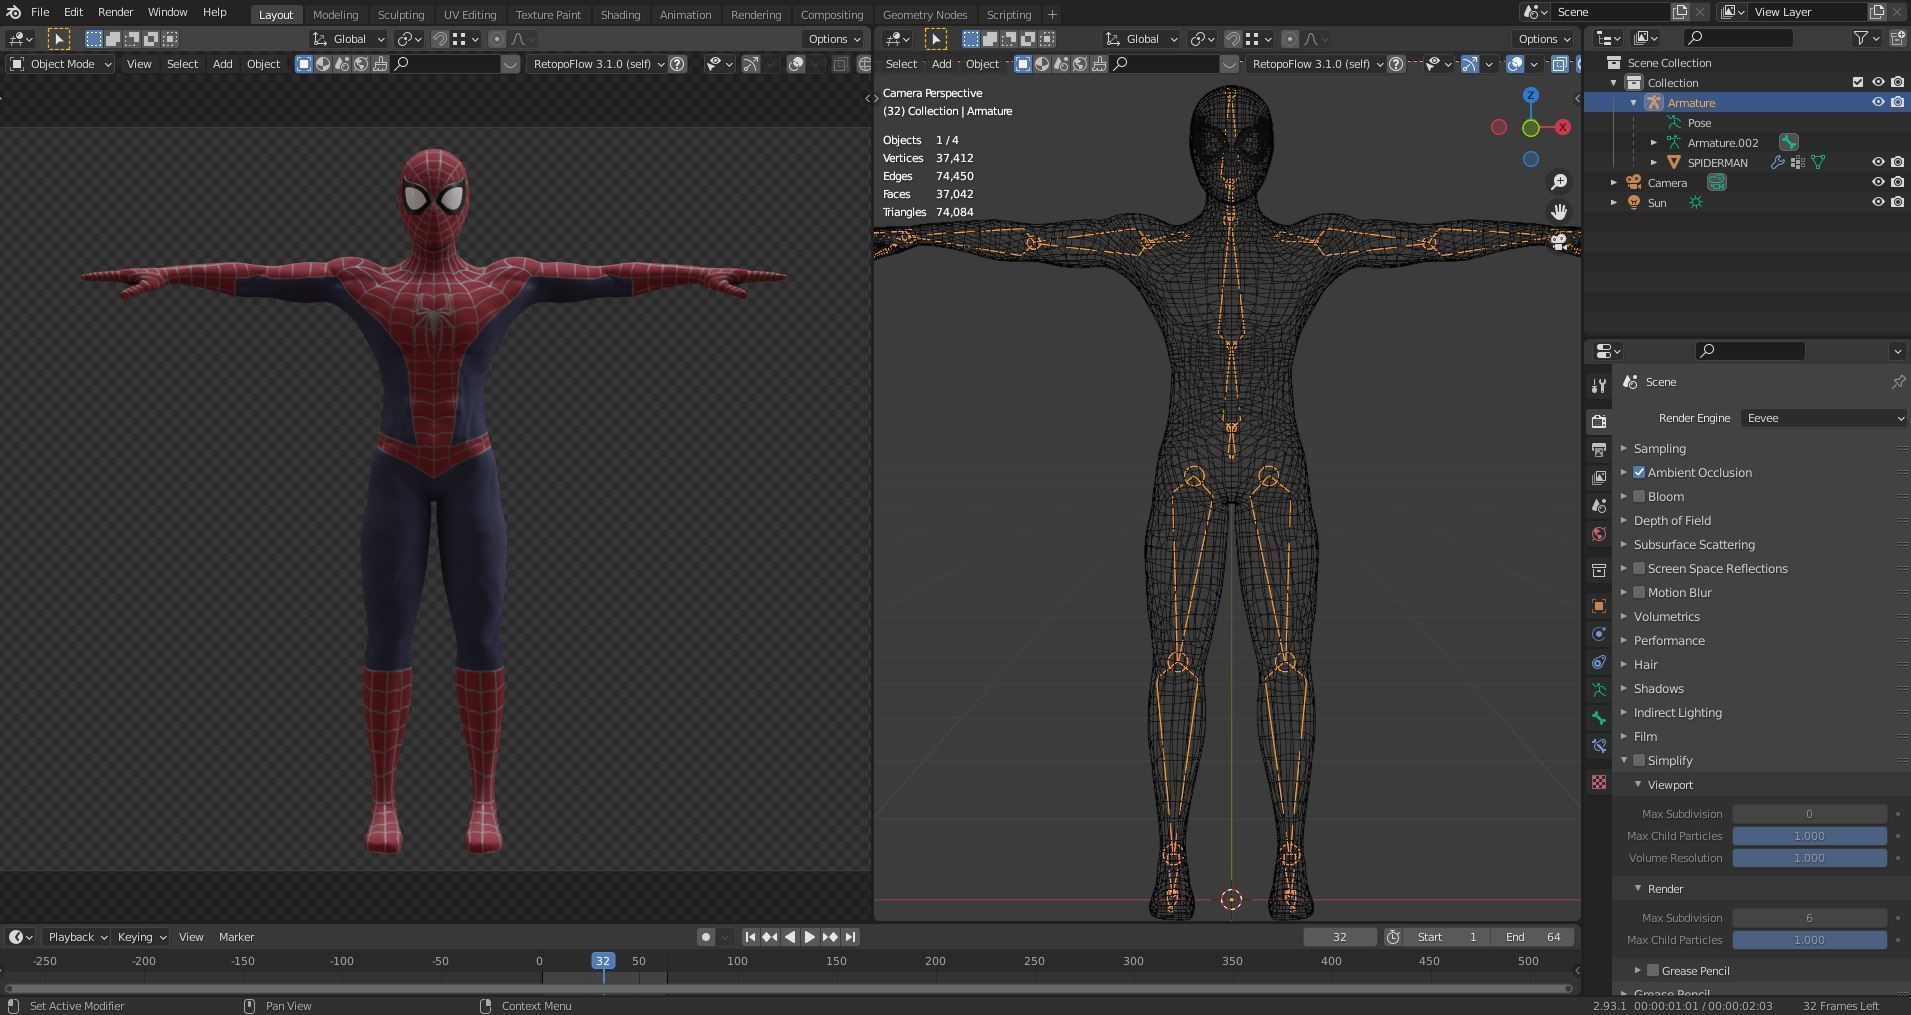
Task: Open the Scene properties tab
Action: tap(1599, 505)
